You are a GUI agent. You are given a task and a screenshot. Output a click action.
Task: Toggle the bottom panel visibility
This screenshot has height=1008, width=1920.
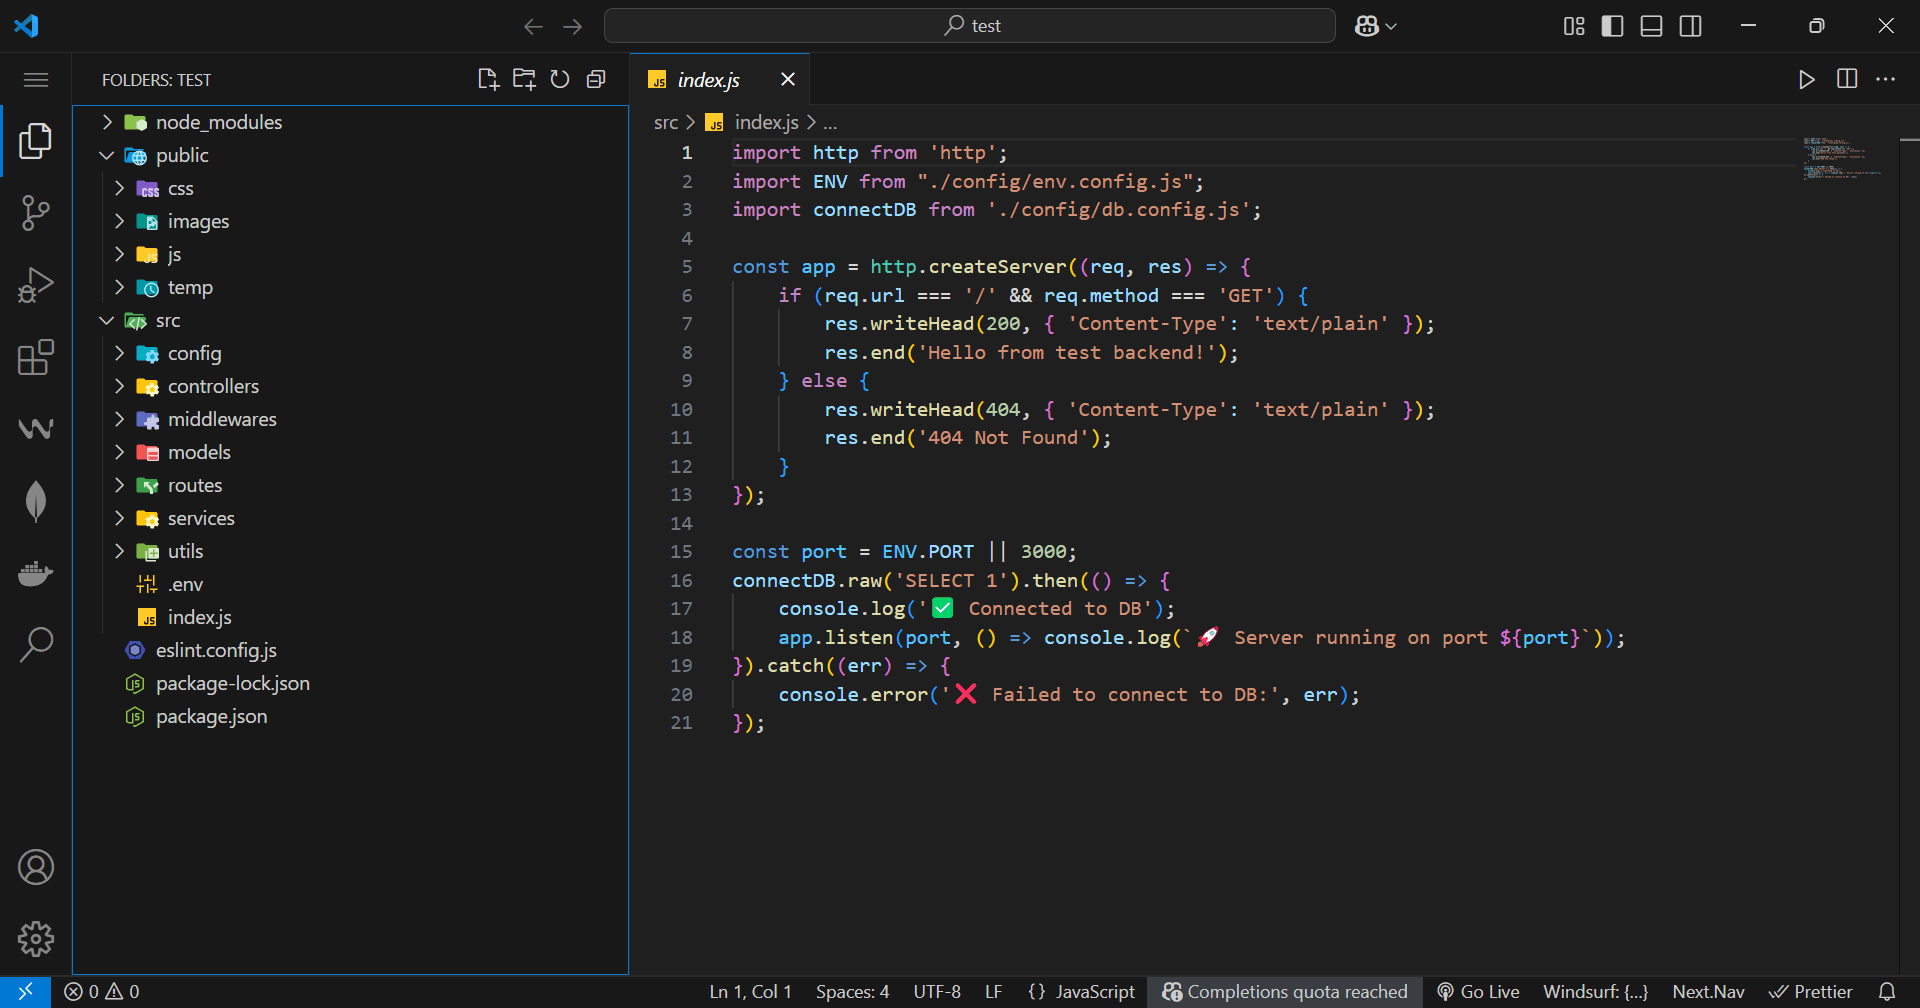tap(1651, 26)
